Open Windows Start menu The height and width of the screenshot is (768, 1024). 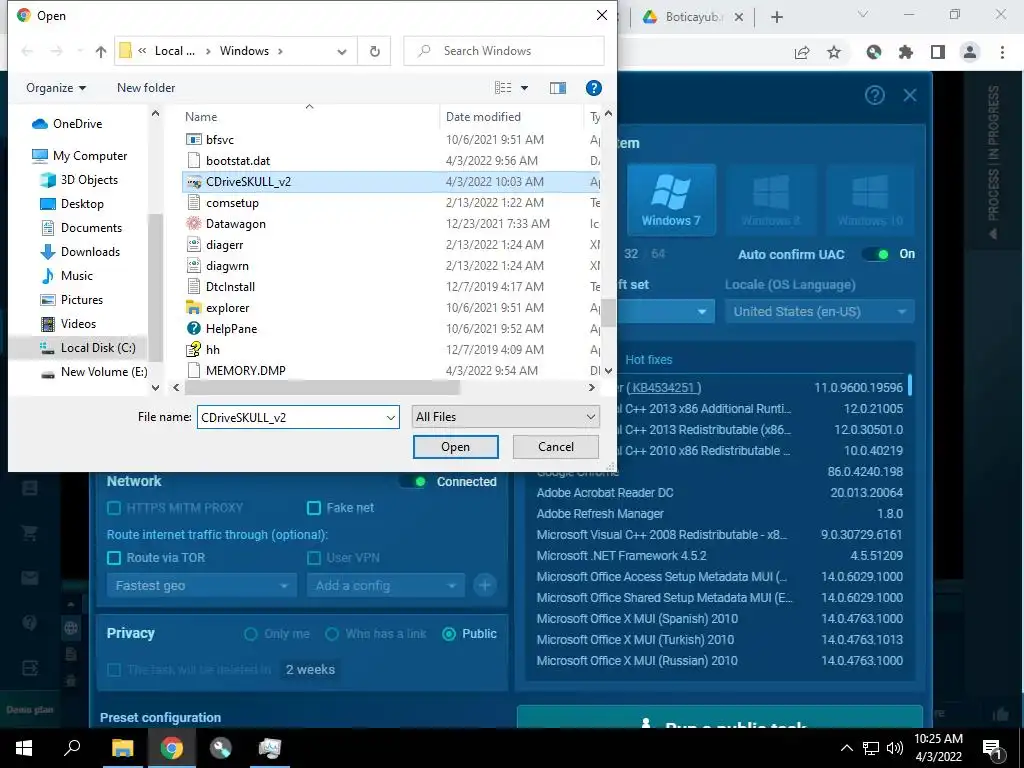24,748
